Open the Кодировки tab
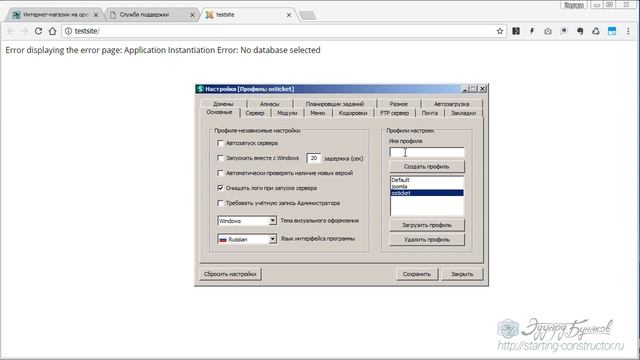640x360 pixels. tap(353, 113)
